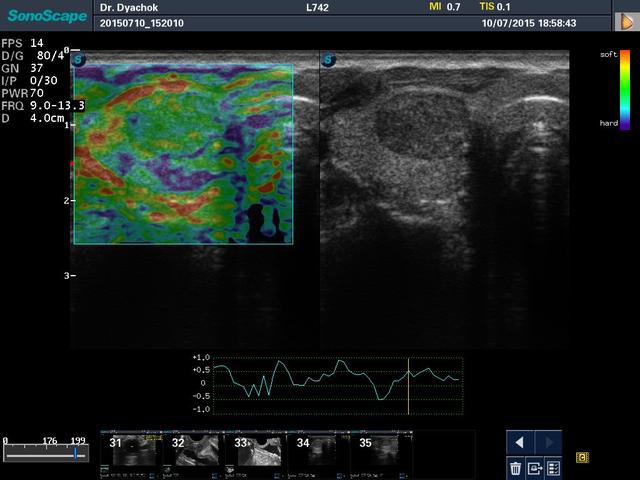Viewport: 640px width, 480px height.
Task: Click the export image icon beside trash
Action: click(x=535, y=467)
